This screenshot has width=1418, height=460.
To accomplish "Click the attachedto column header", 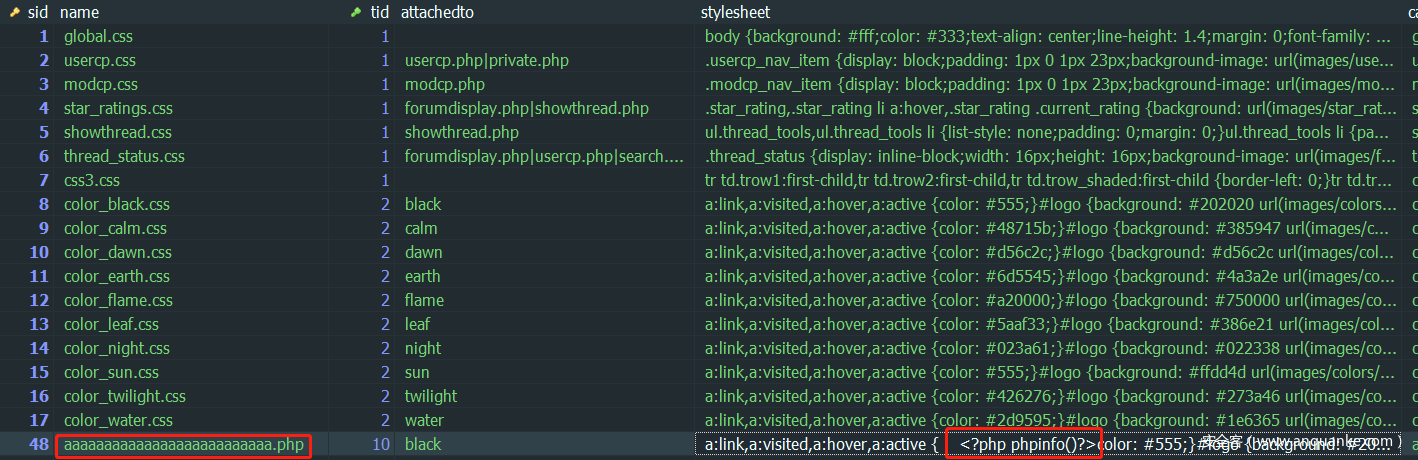I will (437, 12).
